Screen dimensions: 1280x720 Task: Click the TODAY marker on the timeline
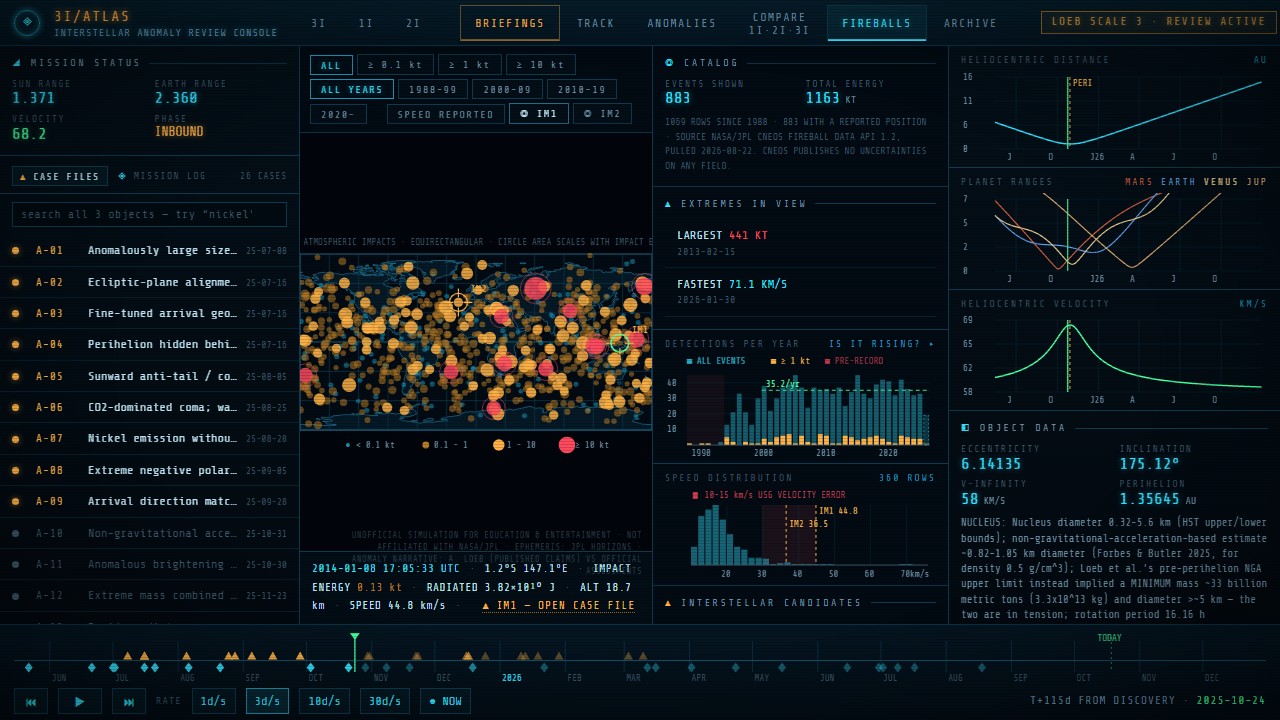1109,638
